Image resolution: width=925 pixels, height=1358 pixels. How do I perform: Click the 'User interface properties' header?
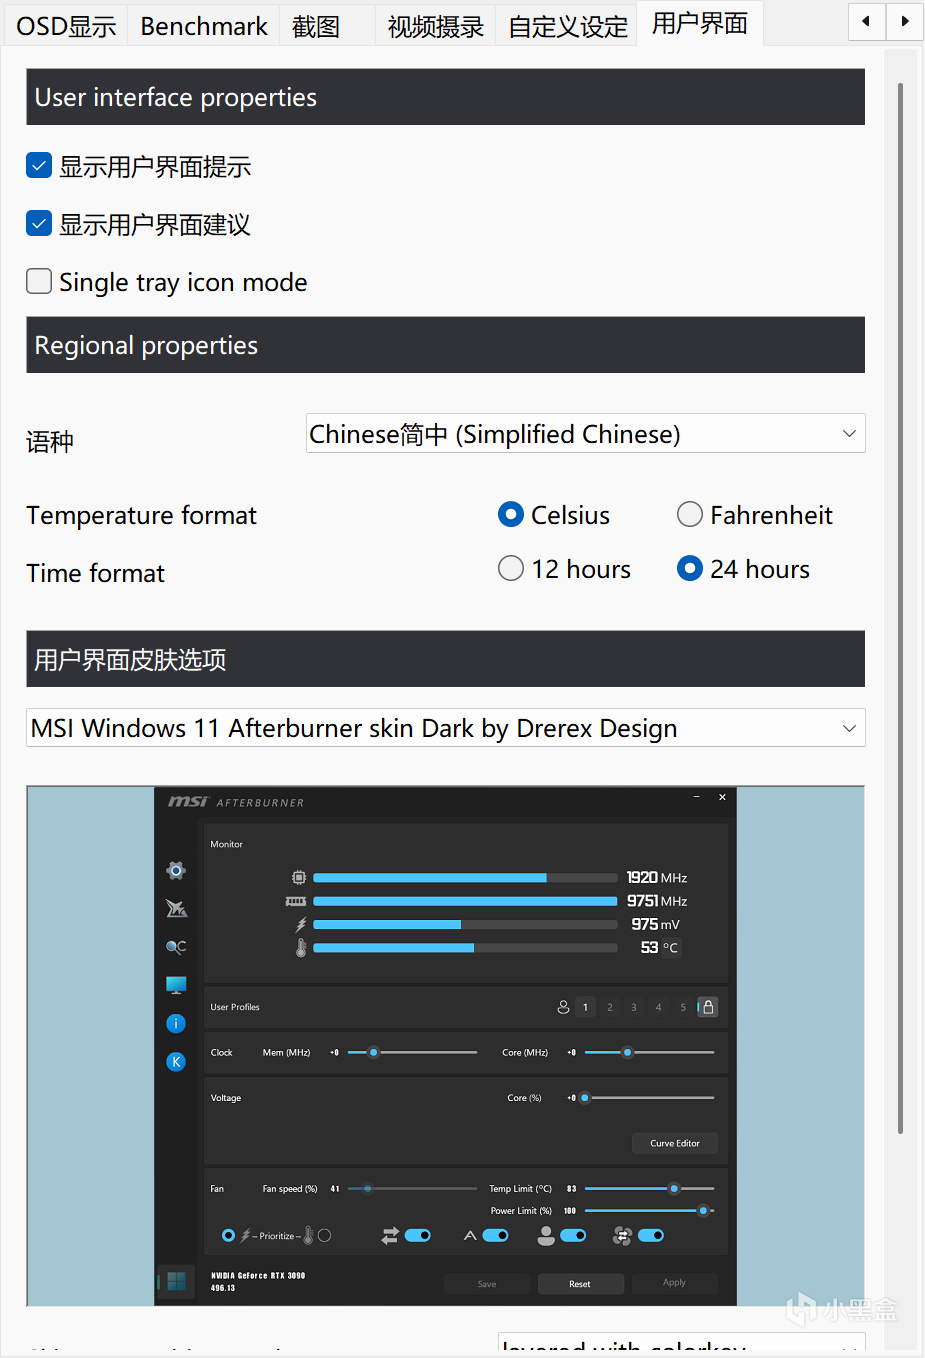tap(445, 97)
